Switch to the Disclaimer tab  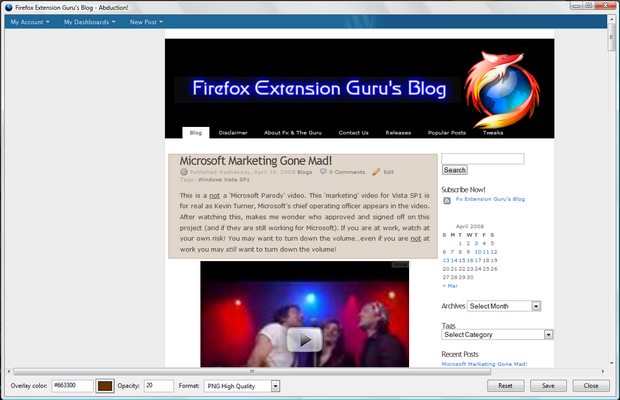233,132
